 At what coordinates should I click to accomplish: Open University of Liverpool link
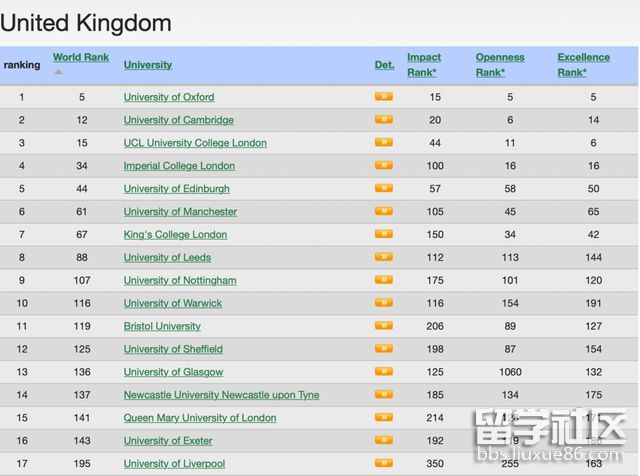point(174,463)
